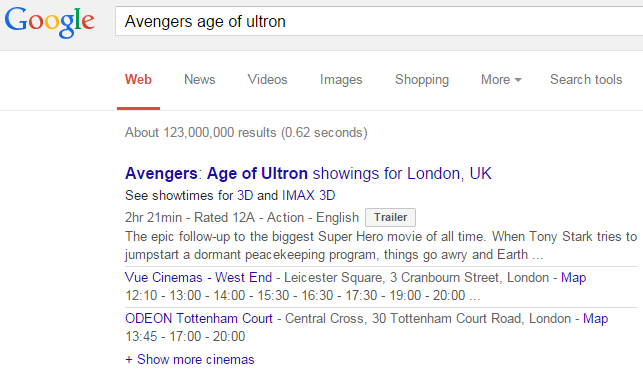The height and width of the screenshot is (374, 643).
Task: Open the Shopping tab
Action: coord(422,80)
